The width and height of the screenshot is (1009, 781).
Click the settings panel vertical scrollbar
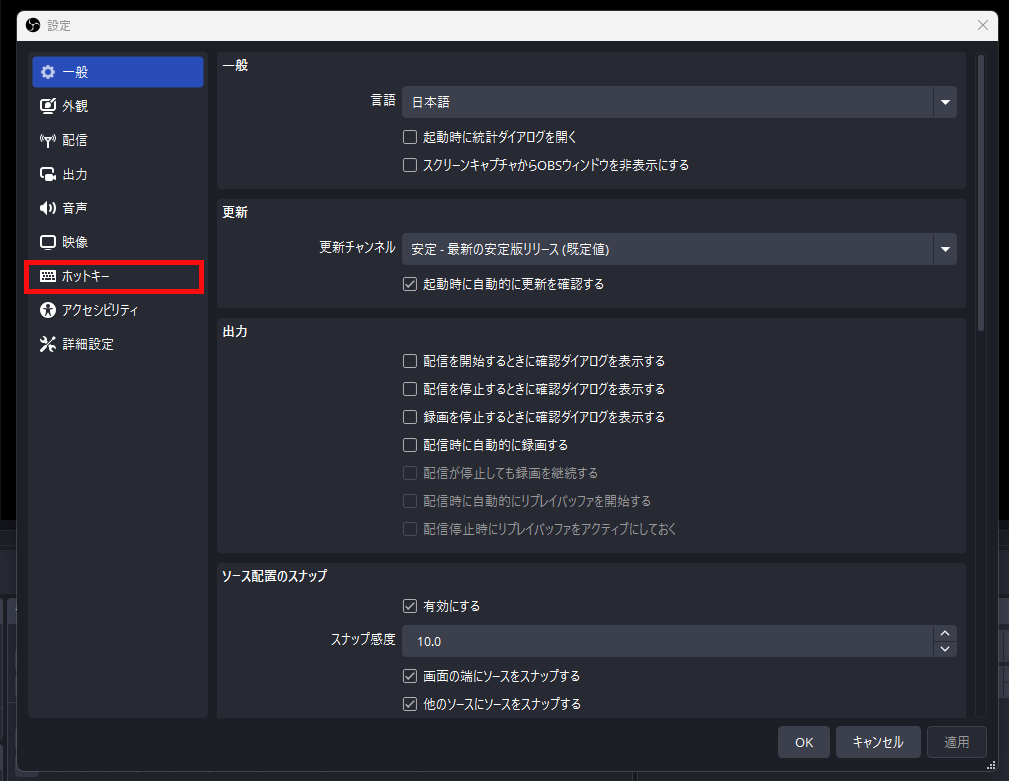[x=981, y=190]
